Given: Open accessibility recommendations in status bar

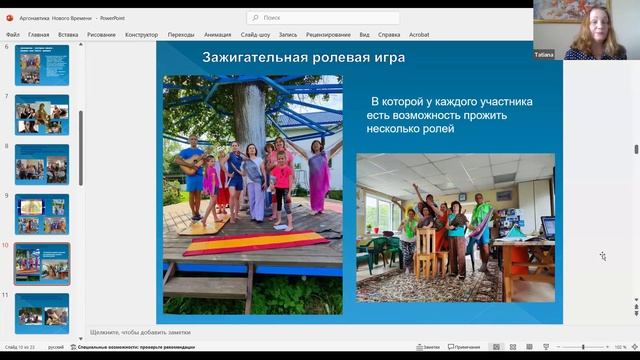Looking at the screenshot, I should [133, 347].
